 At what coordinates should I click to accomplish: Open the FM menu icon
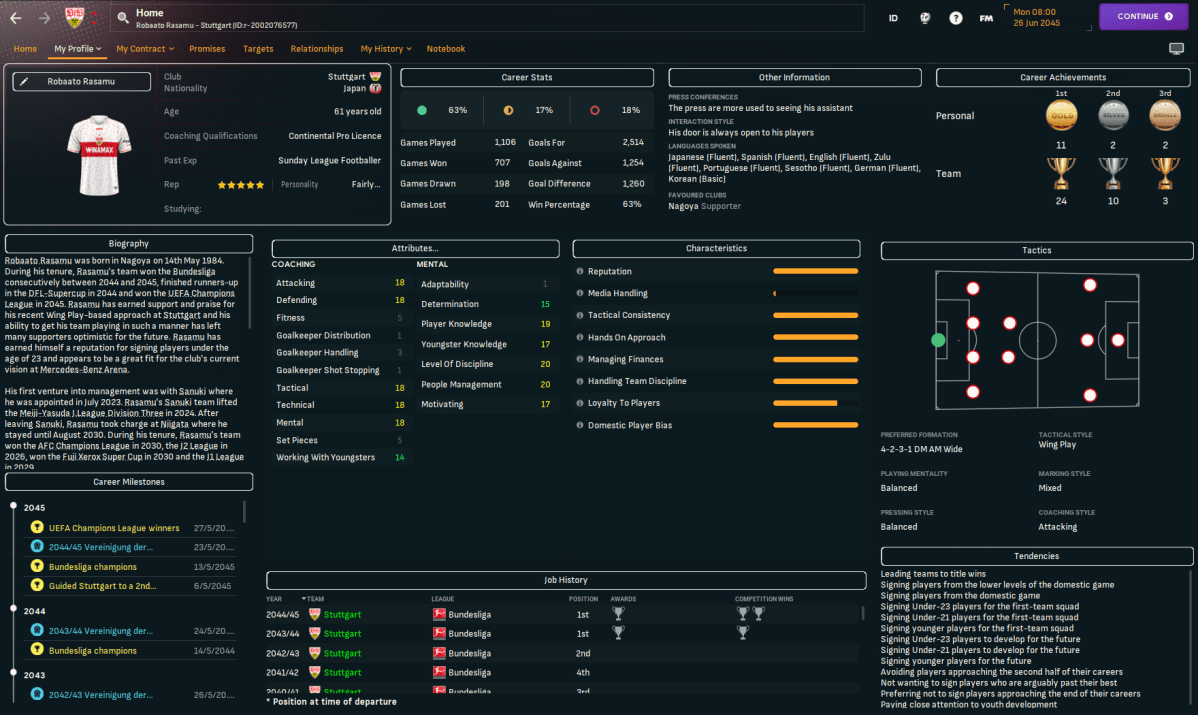pos(986,18)
